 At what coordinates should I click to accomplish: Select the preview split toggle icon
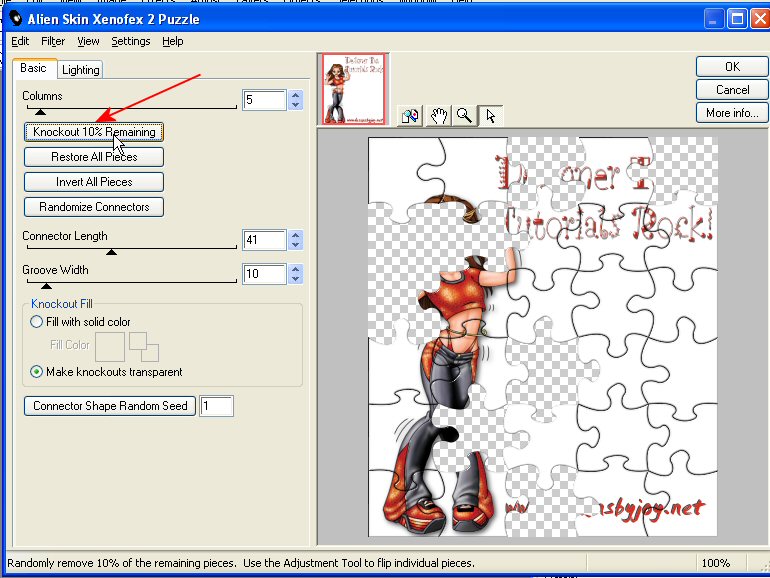click(x=410, y=116)
